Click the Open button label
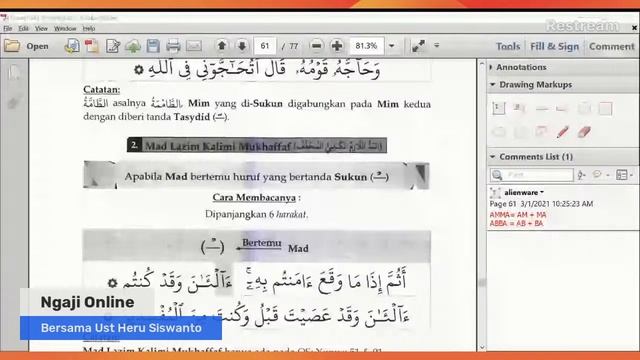Image resolution: width=640 pixels, height=360 pixels. click(38, 46)
